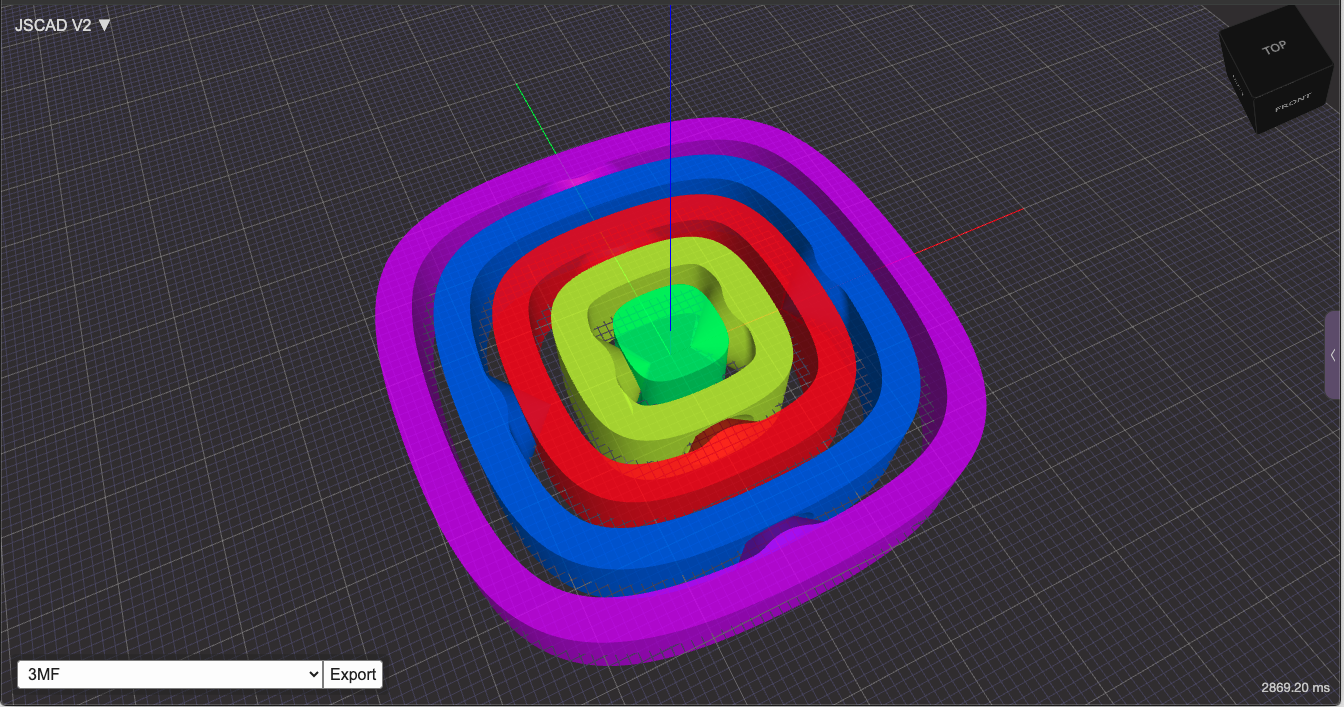This screenshot has height=707, width=1344.
Task: Click the 2869.20 ms render time
Action: 1295,688
